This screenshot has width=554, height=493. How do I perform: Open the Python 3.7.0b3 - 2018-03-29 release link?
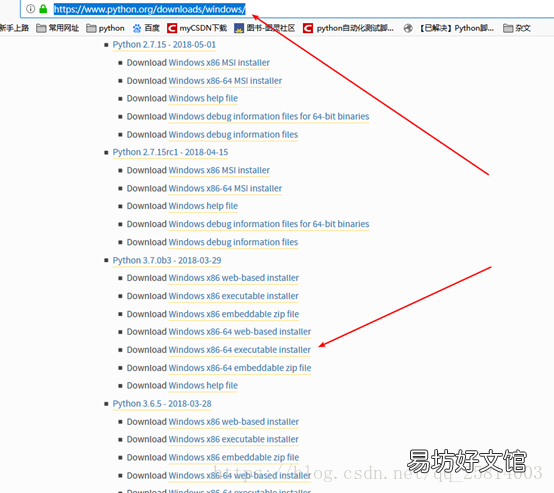[167, 260]
